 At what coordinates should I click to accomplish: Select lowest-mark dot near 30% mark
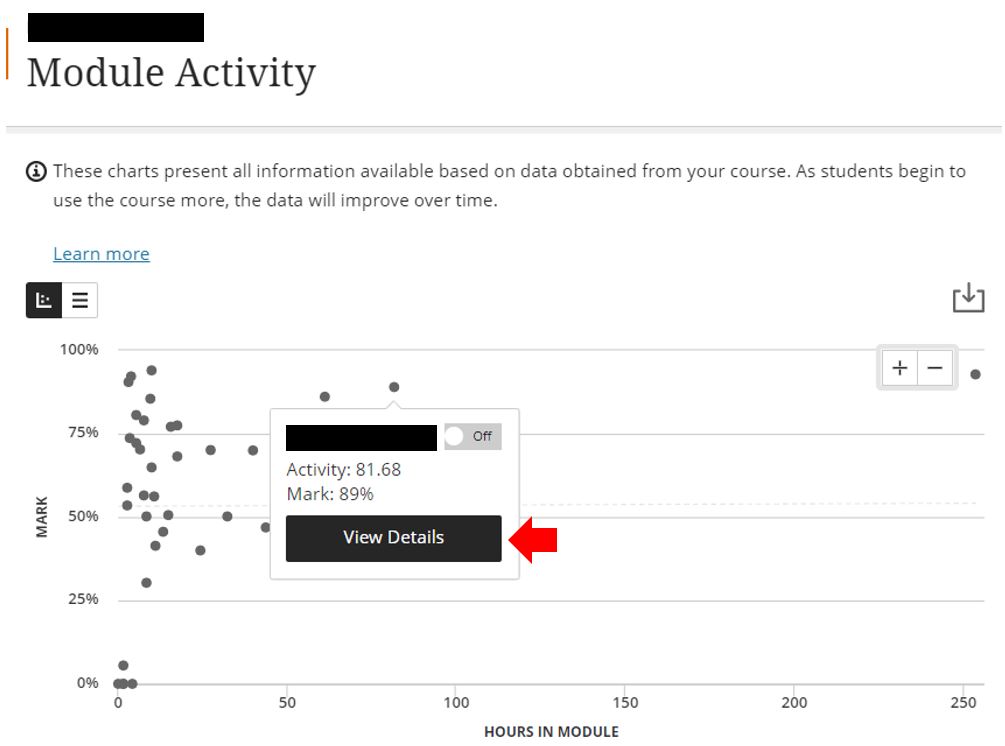pos(146,583)
